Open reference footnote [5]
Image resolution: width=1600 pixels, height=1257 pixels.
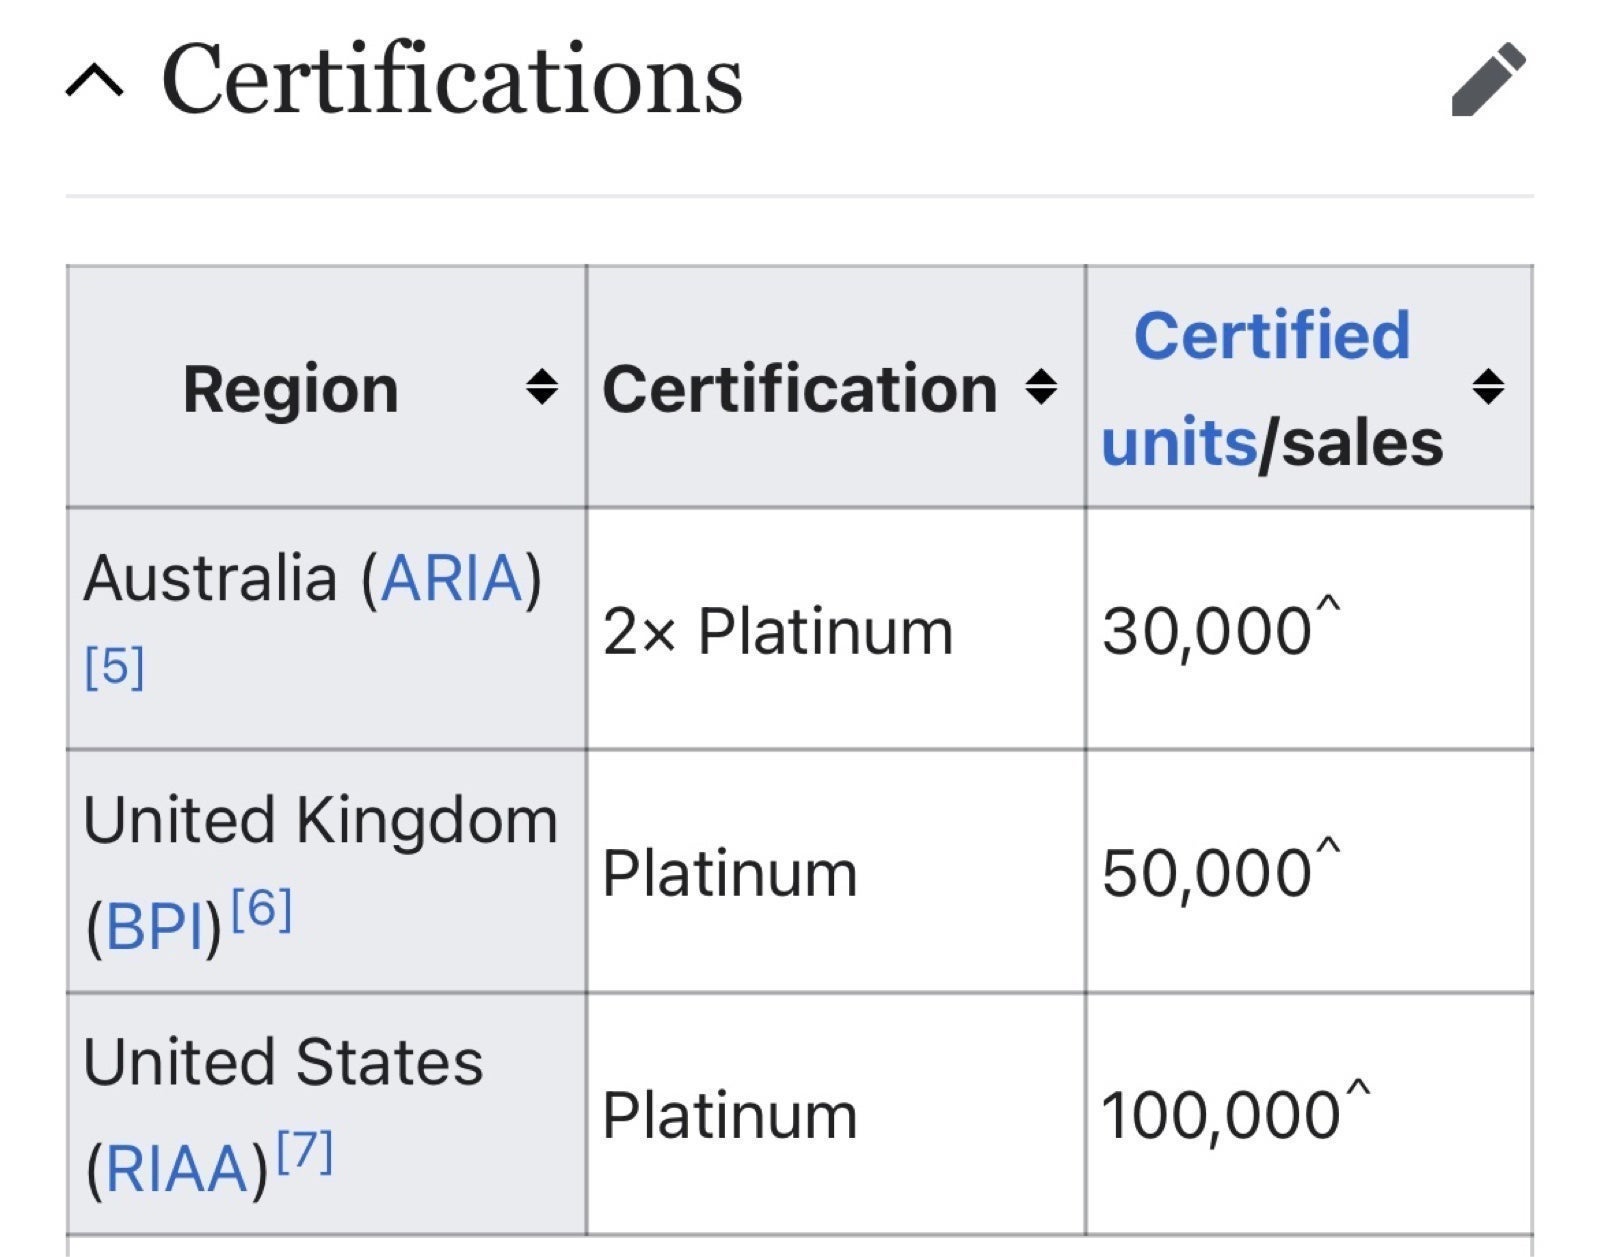[114, 667]
